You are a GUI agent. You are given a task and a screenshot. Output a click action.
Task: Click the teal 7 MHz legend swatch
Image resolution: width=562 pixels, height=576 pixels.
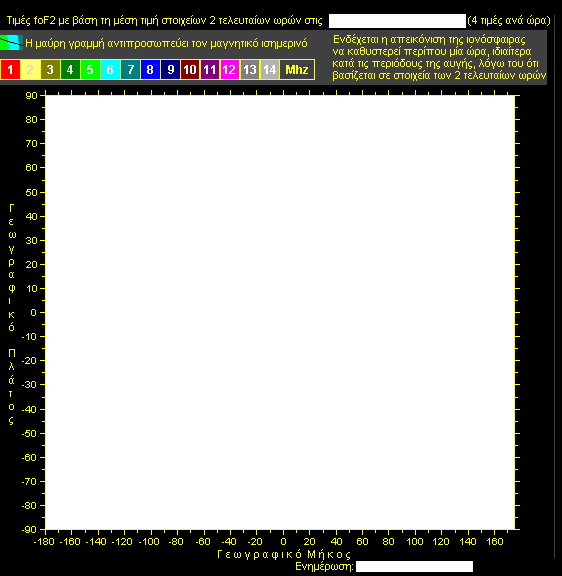point(130,69)
